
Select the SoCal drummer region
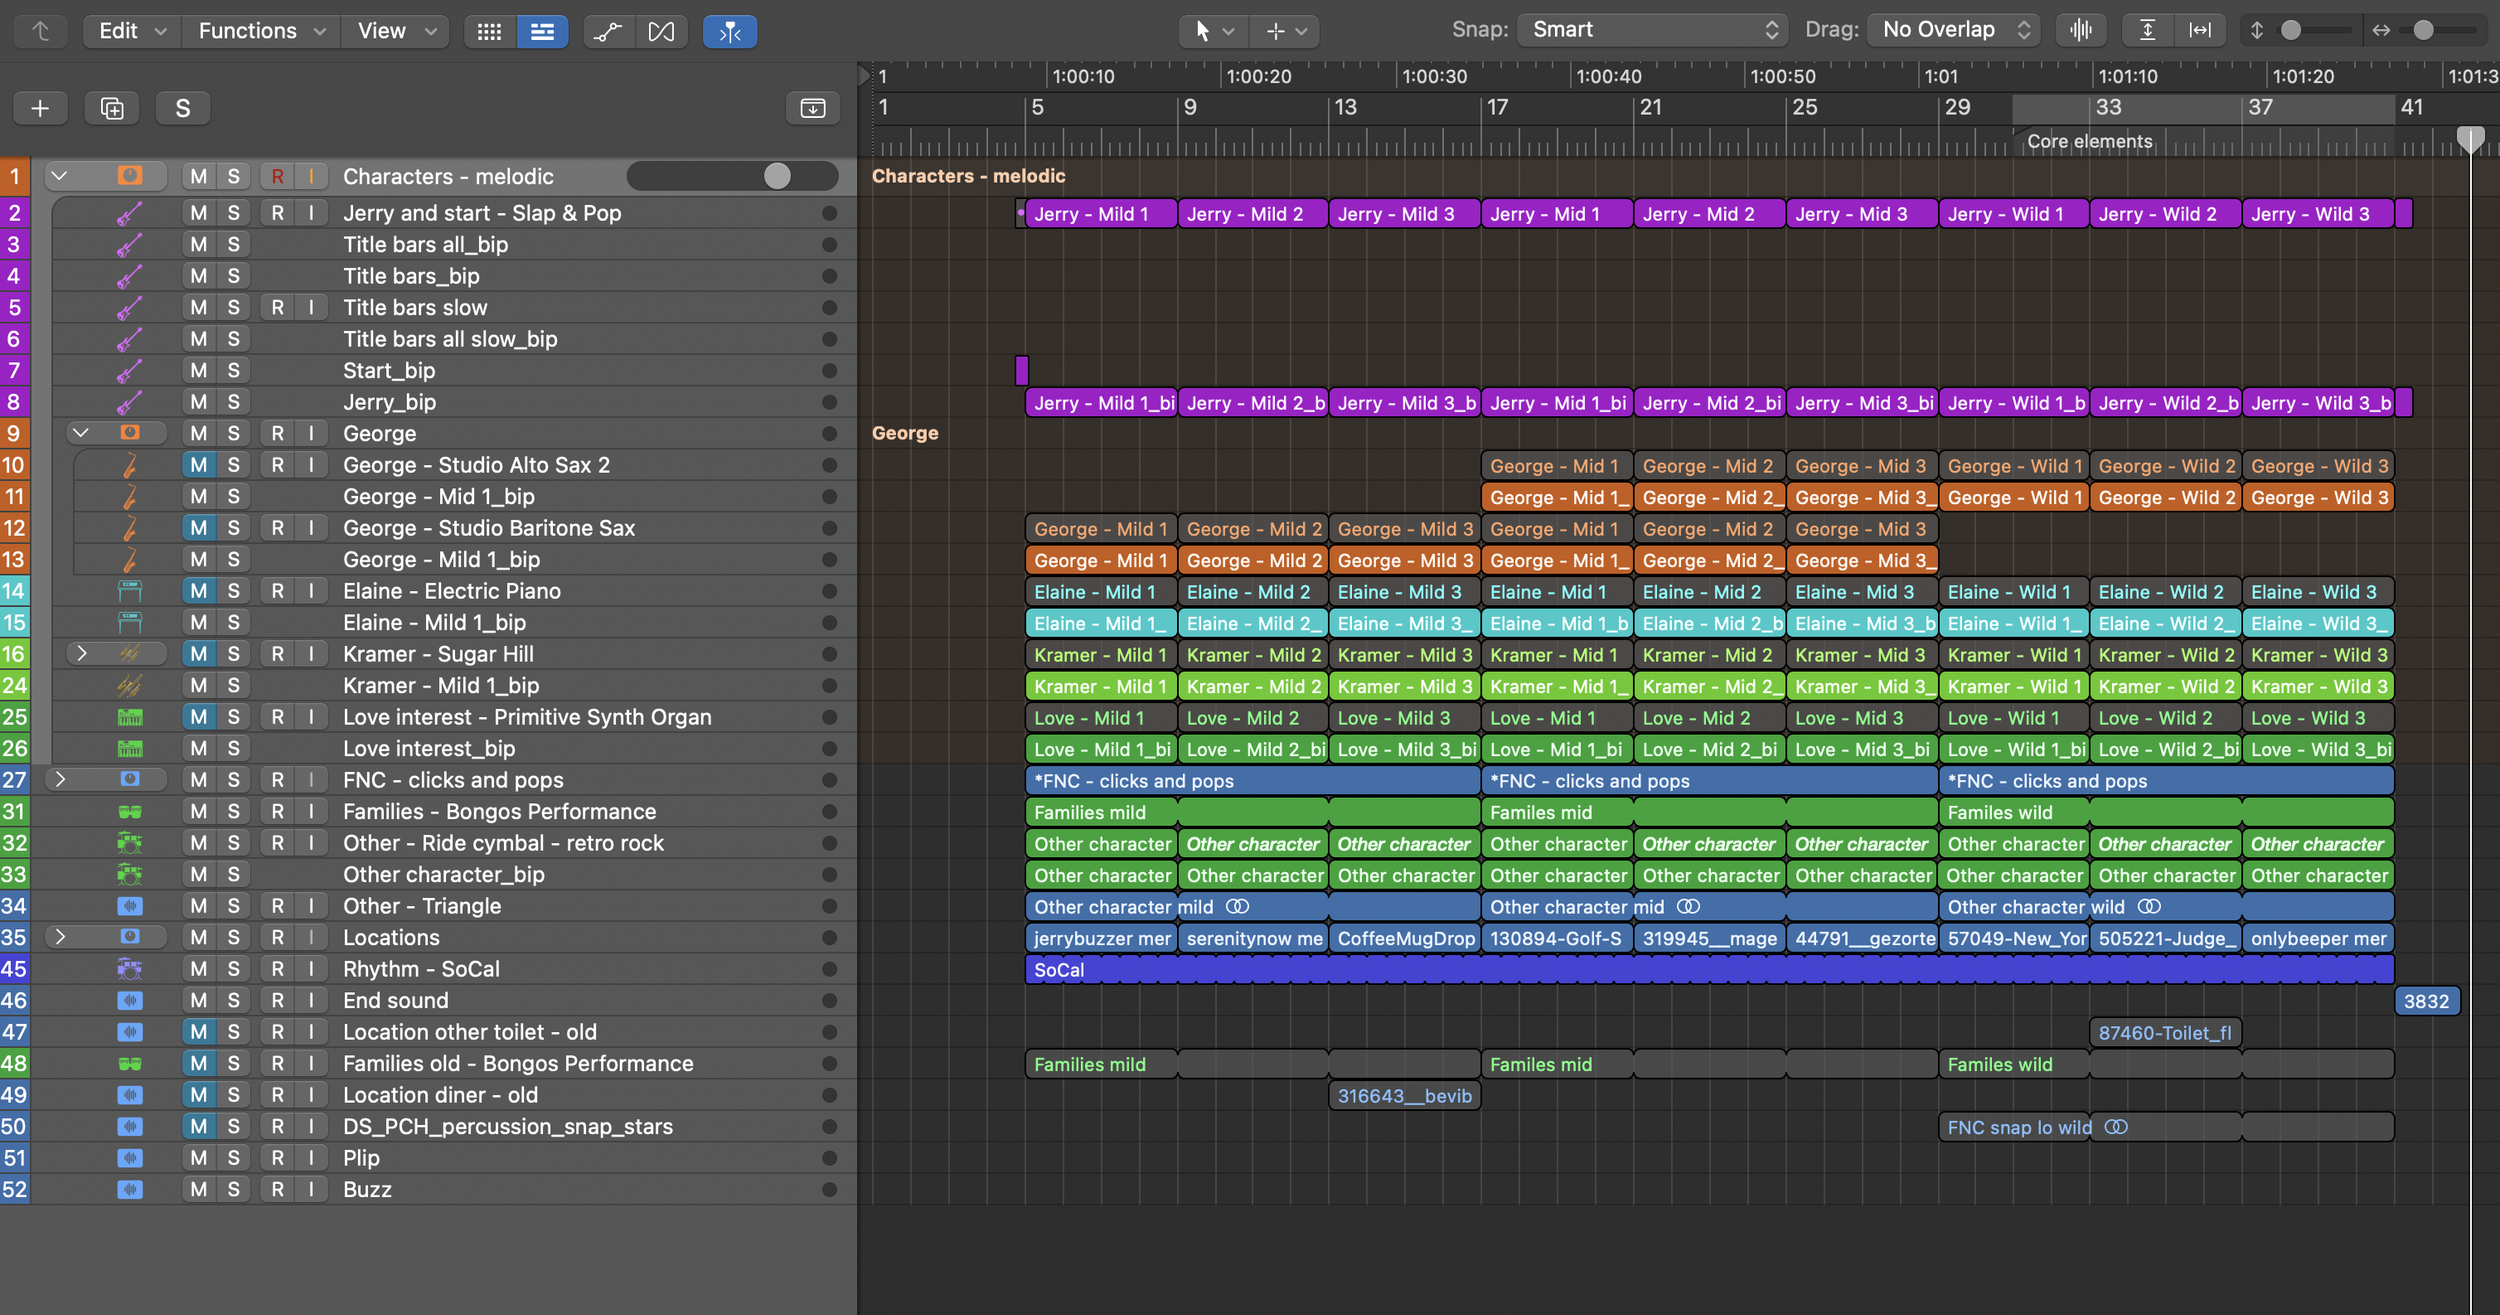coord(1710,970)
